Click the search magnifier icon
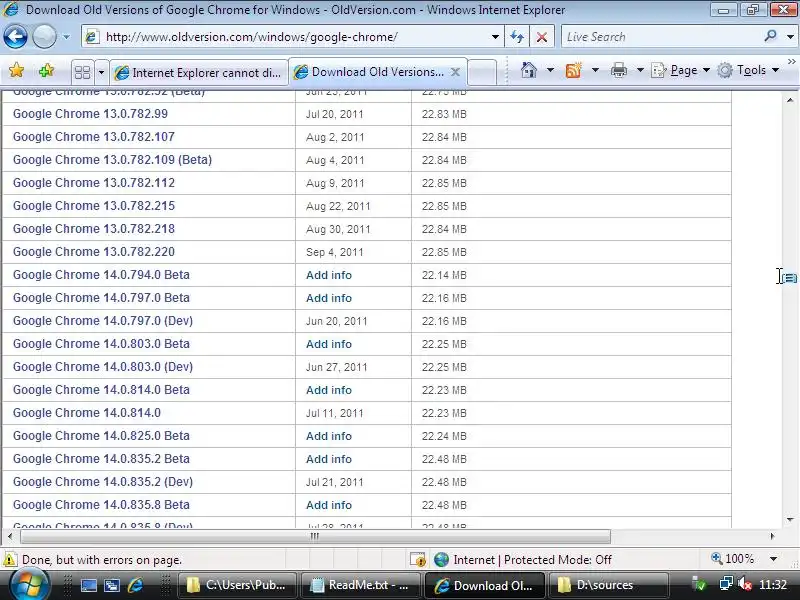 pyautogui.click(x=770, y=36)
